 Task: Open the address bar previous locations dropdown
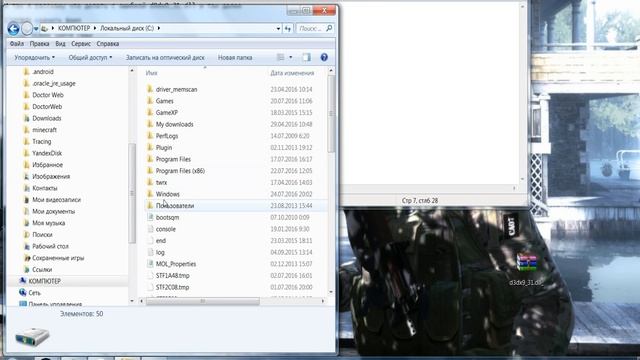pyautogui.click(x=278, y=29)
